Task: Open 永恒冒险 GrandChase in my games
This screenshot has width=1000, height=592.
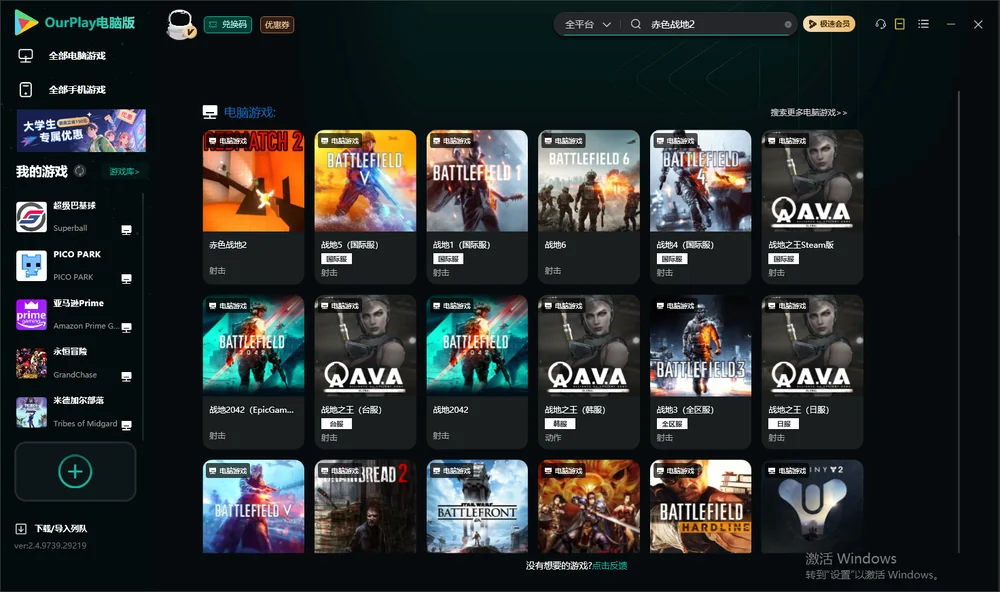Action: pyautogui.click(x=74, y=363)
